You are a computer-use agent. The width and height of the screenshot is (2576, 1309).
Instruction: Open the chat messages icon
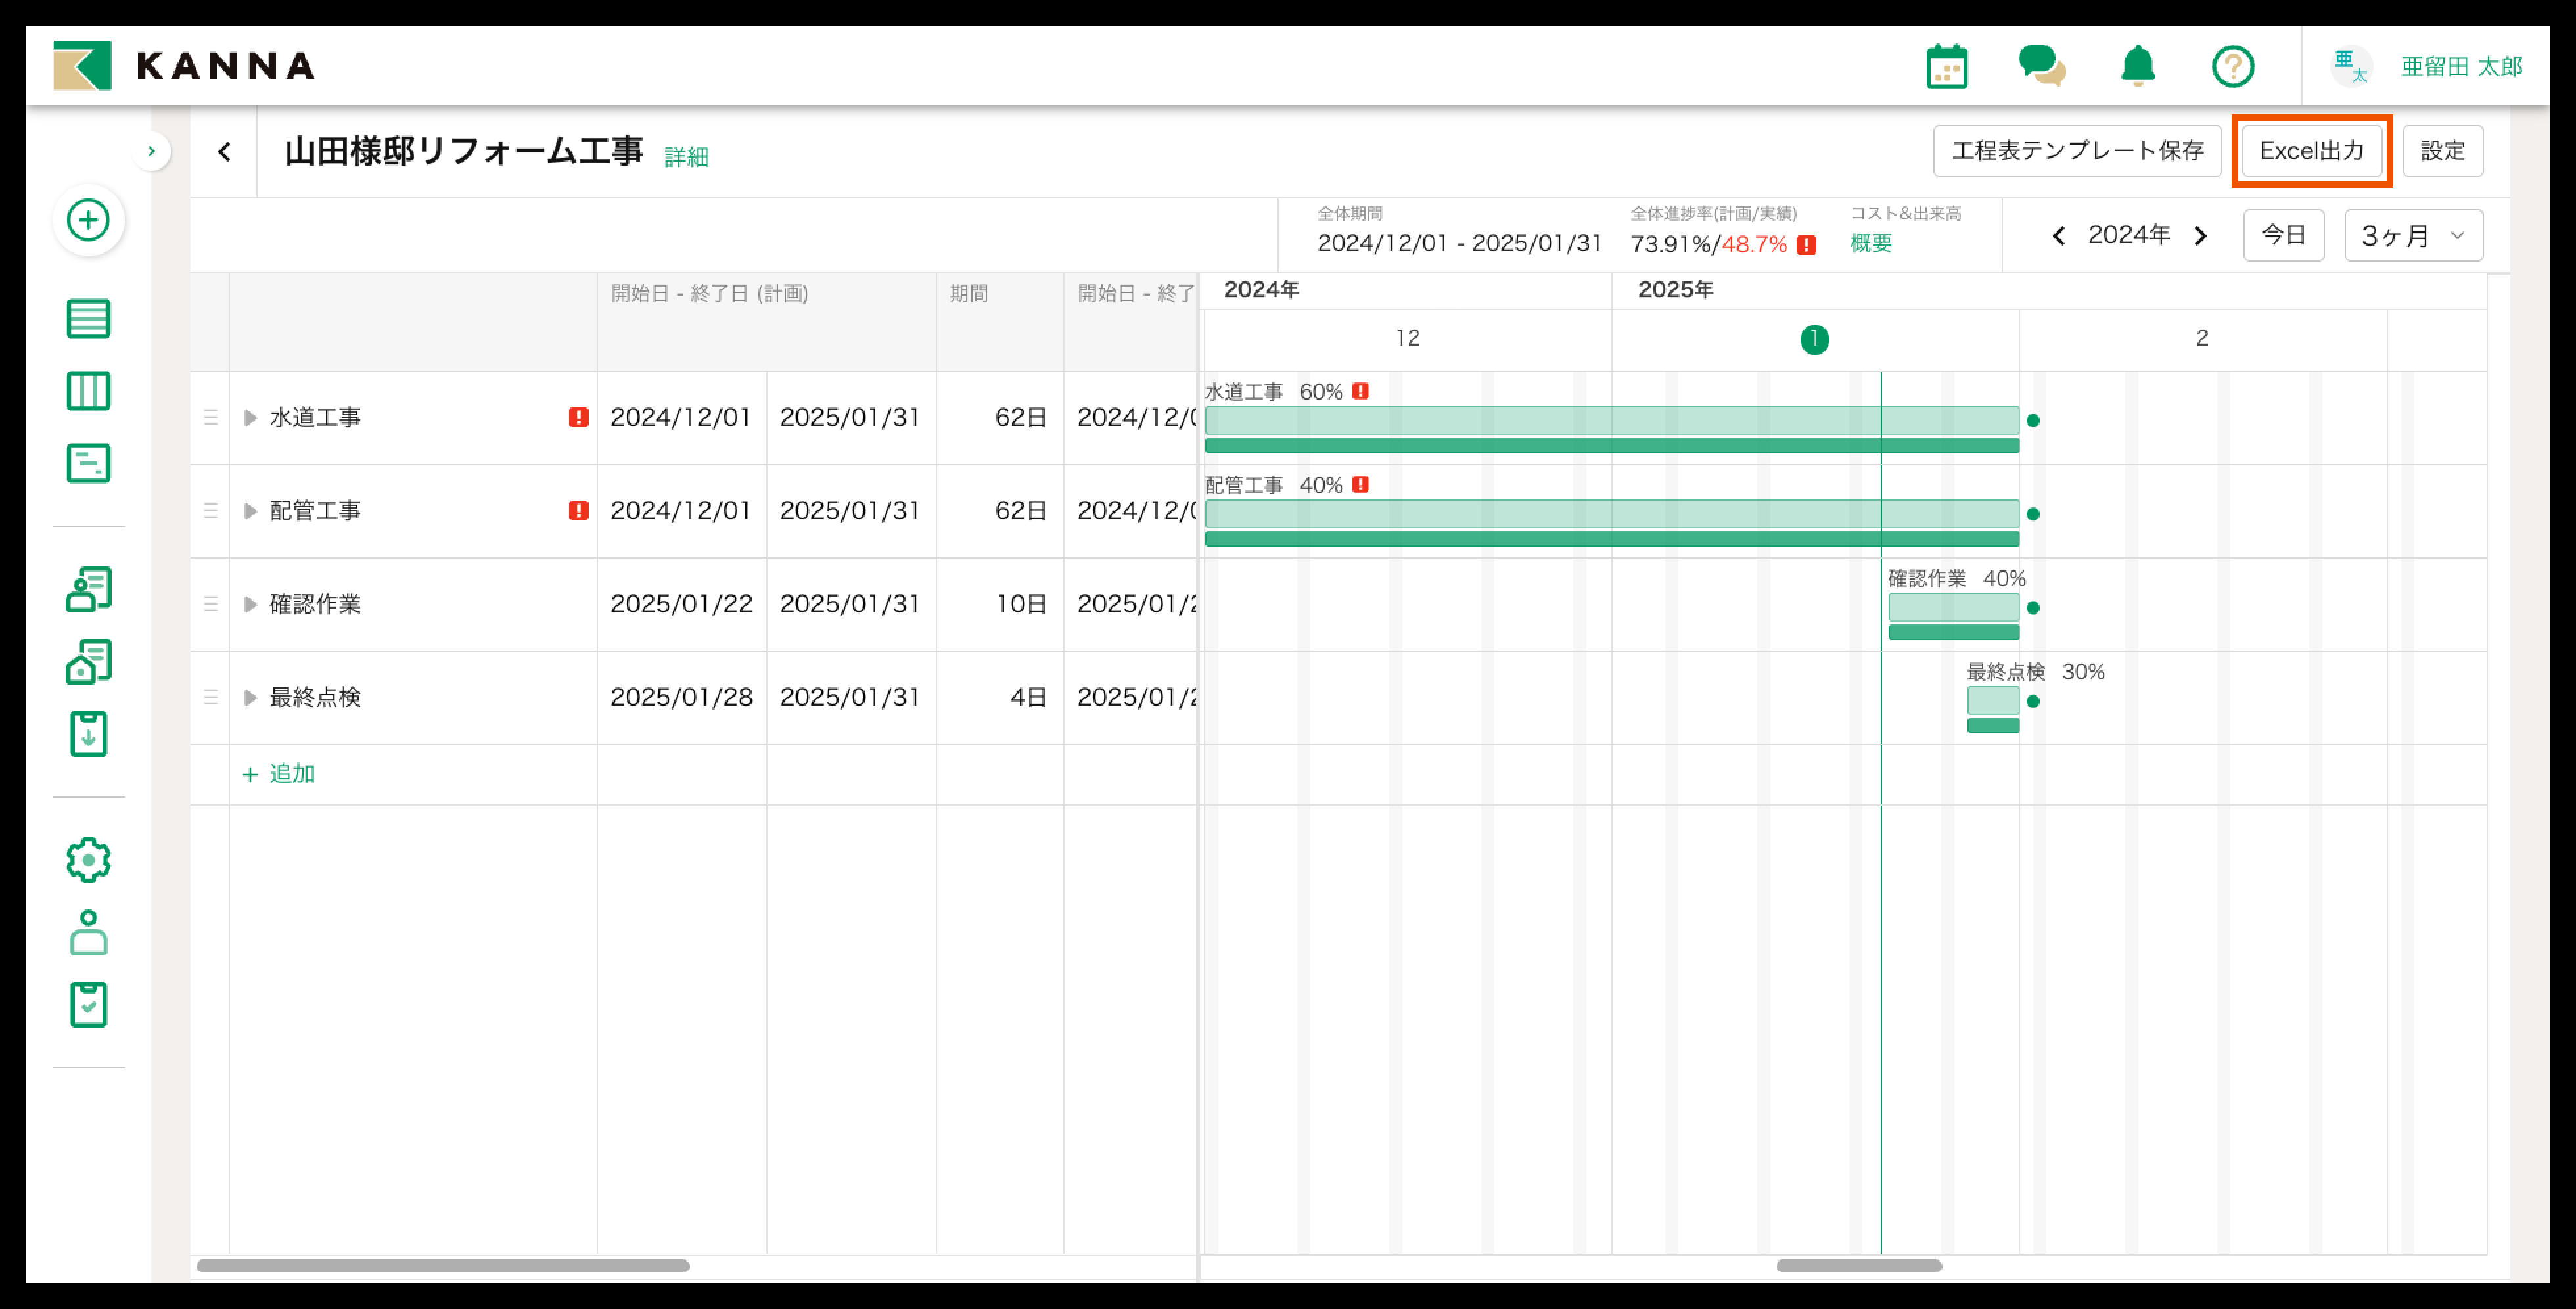coord(2041,67)
